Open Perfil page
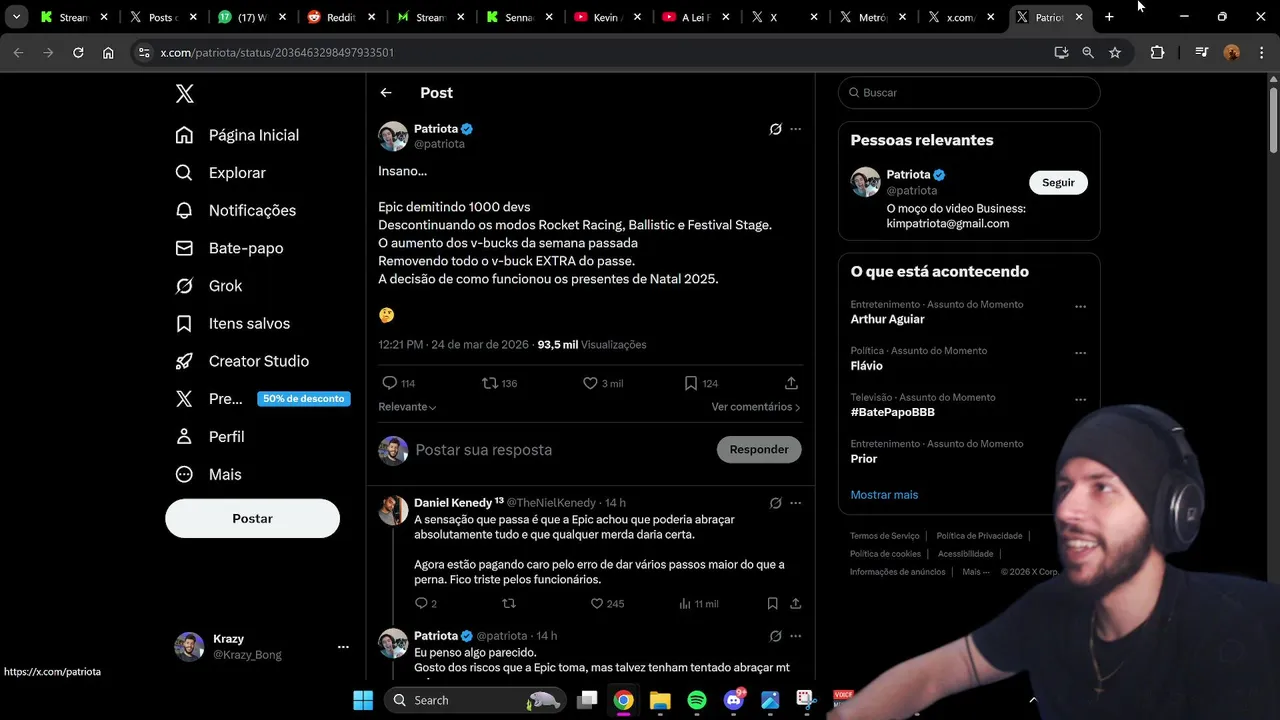This screenshot has width=1280, height=720. [209, 437]
